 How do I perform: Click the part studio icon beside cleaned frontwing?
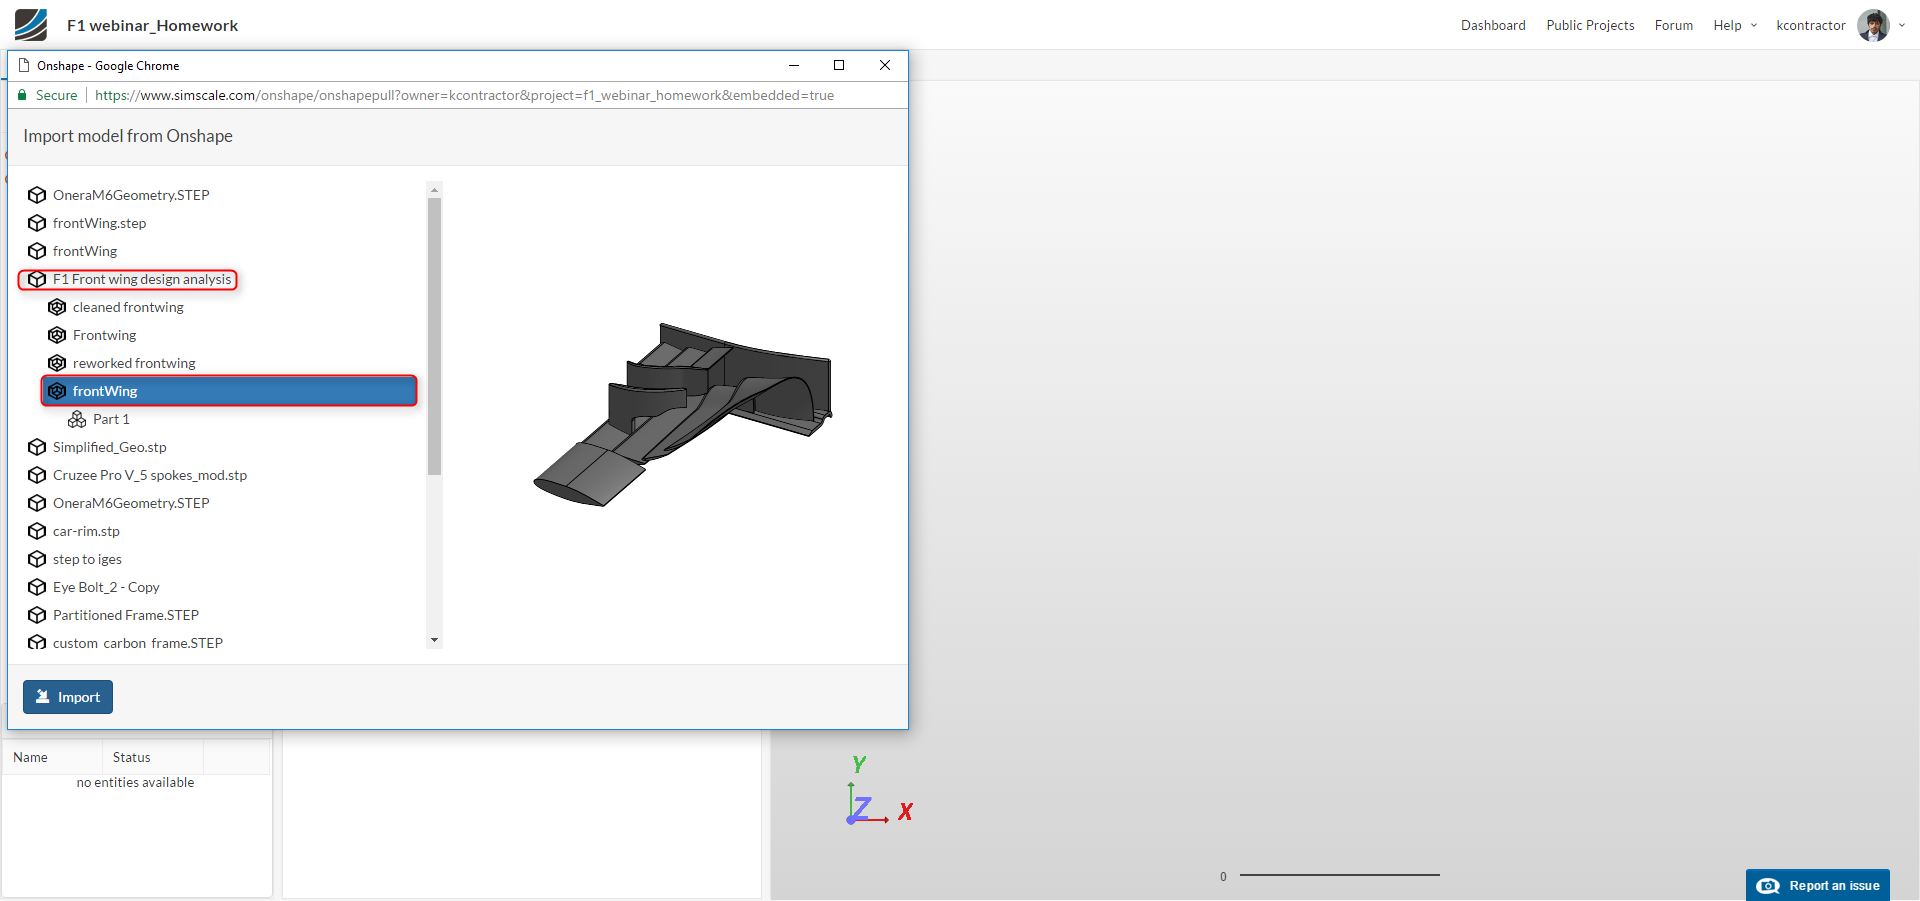click(x=57, y=307)
